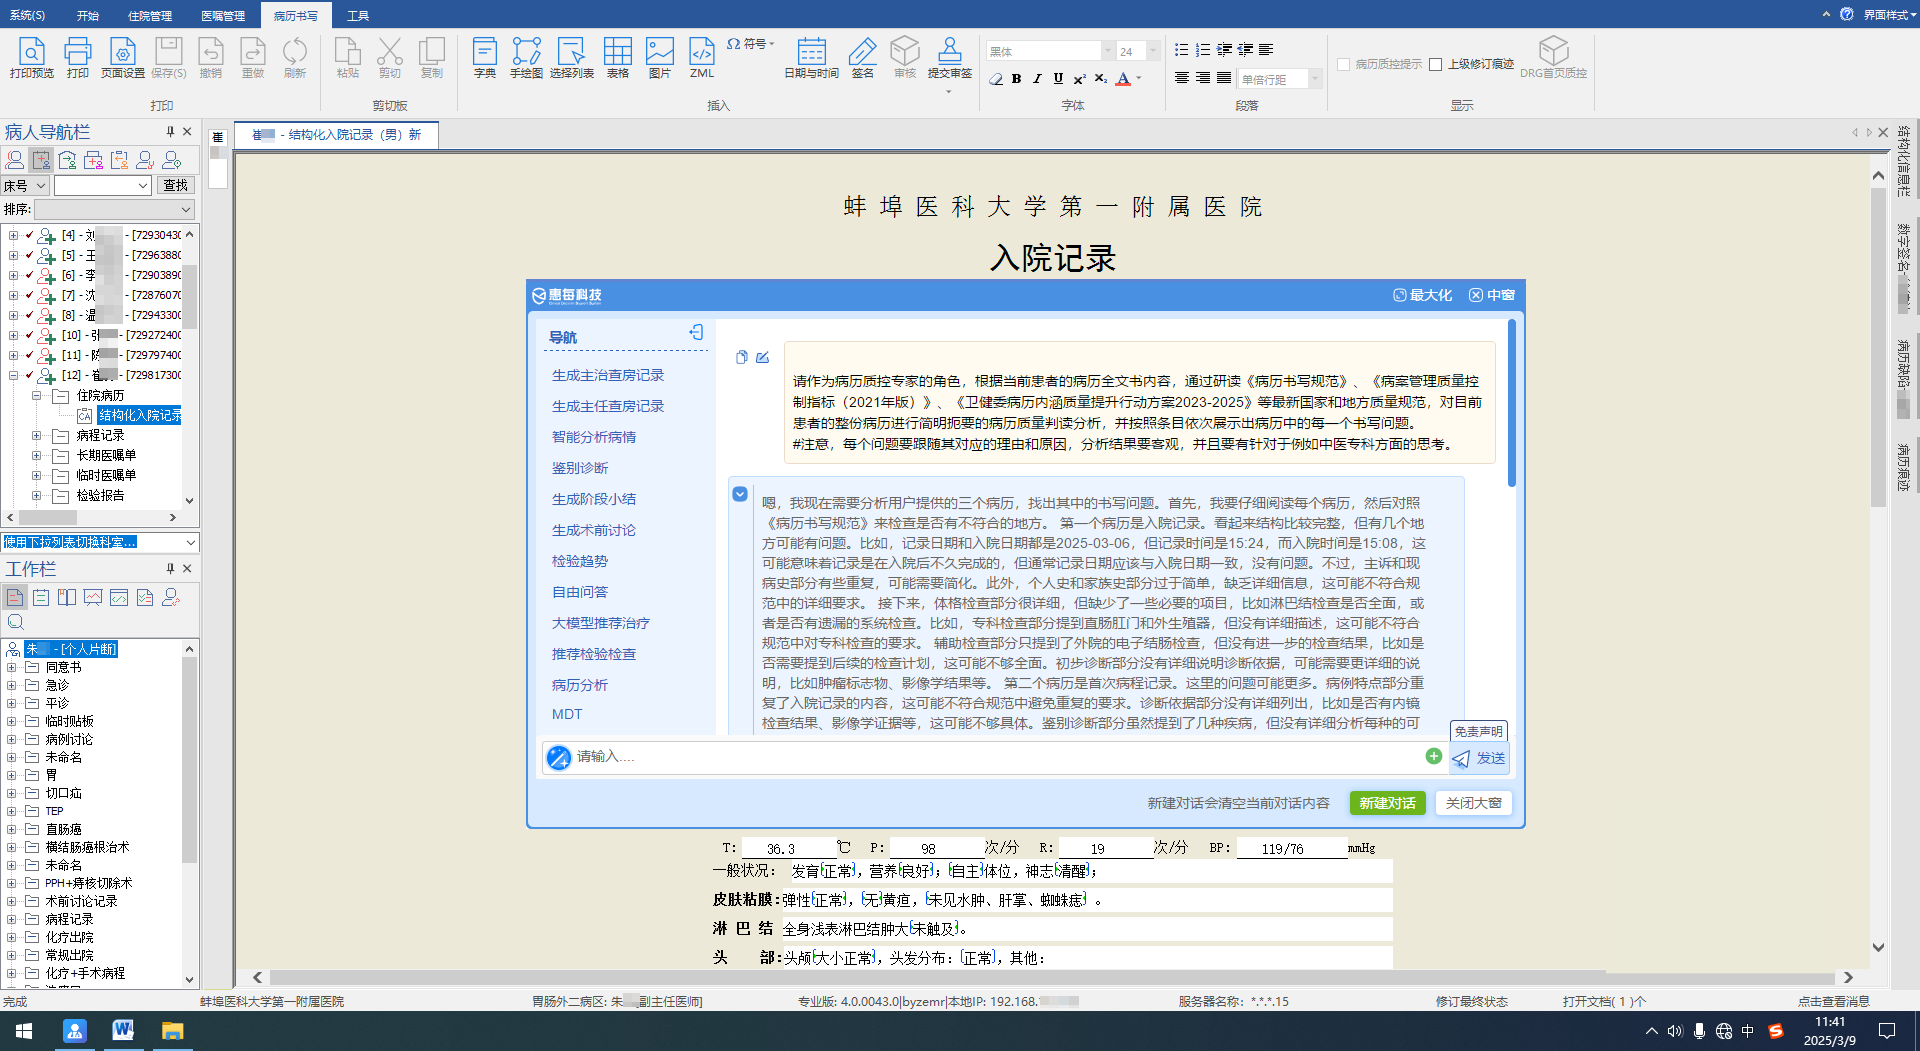Switch to the 开始 tab
Viewport: 1920px width, 1051px height.
point(88,15)
